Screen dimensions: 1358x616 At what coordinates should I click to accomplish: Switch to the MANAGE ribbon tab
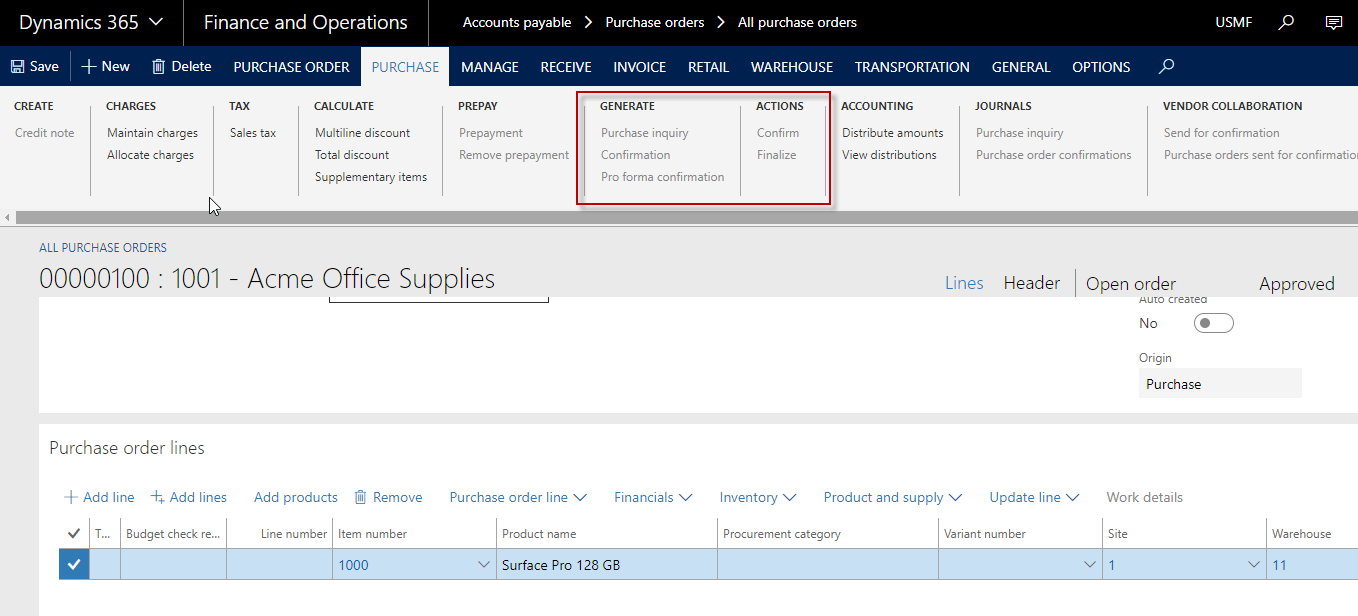click(x=490, y=67)
